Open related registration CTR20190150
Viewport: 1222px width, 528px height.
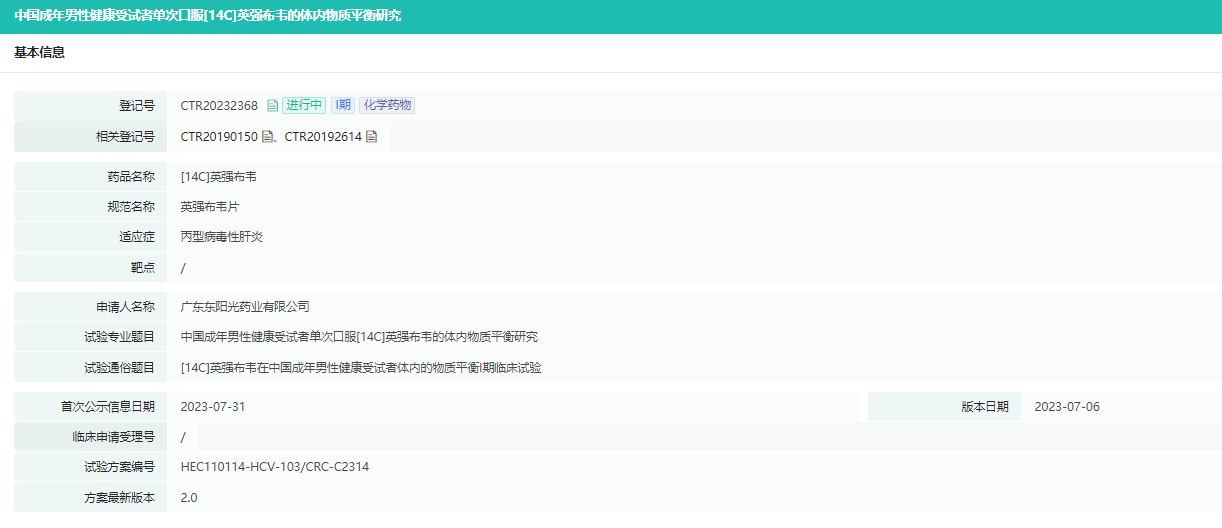pos(219,137)
